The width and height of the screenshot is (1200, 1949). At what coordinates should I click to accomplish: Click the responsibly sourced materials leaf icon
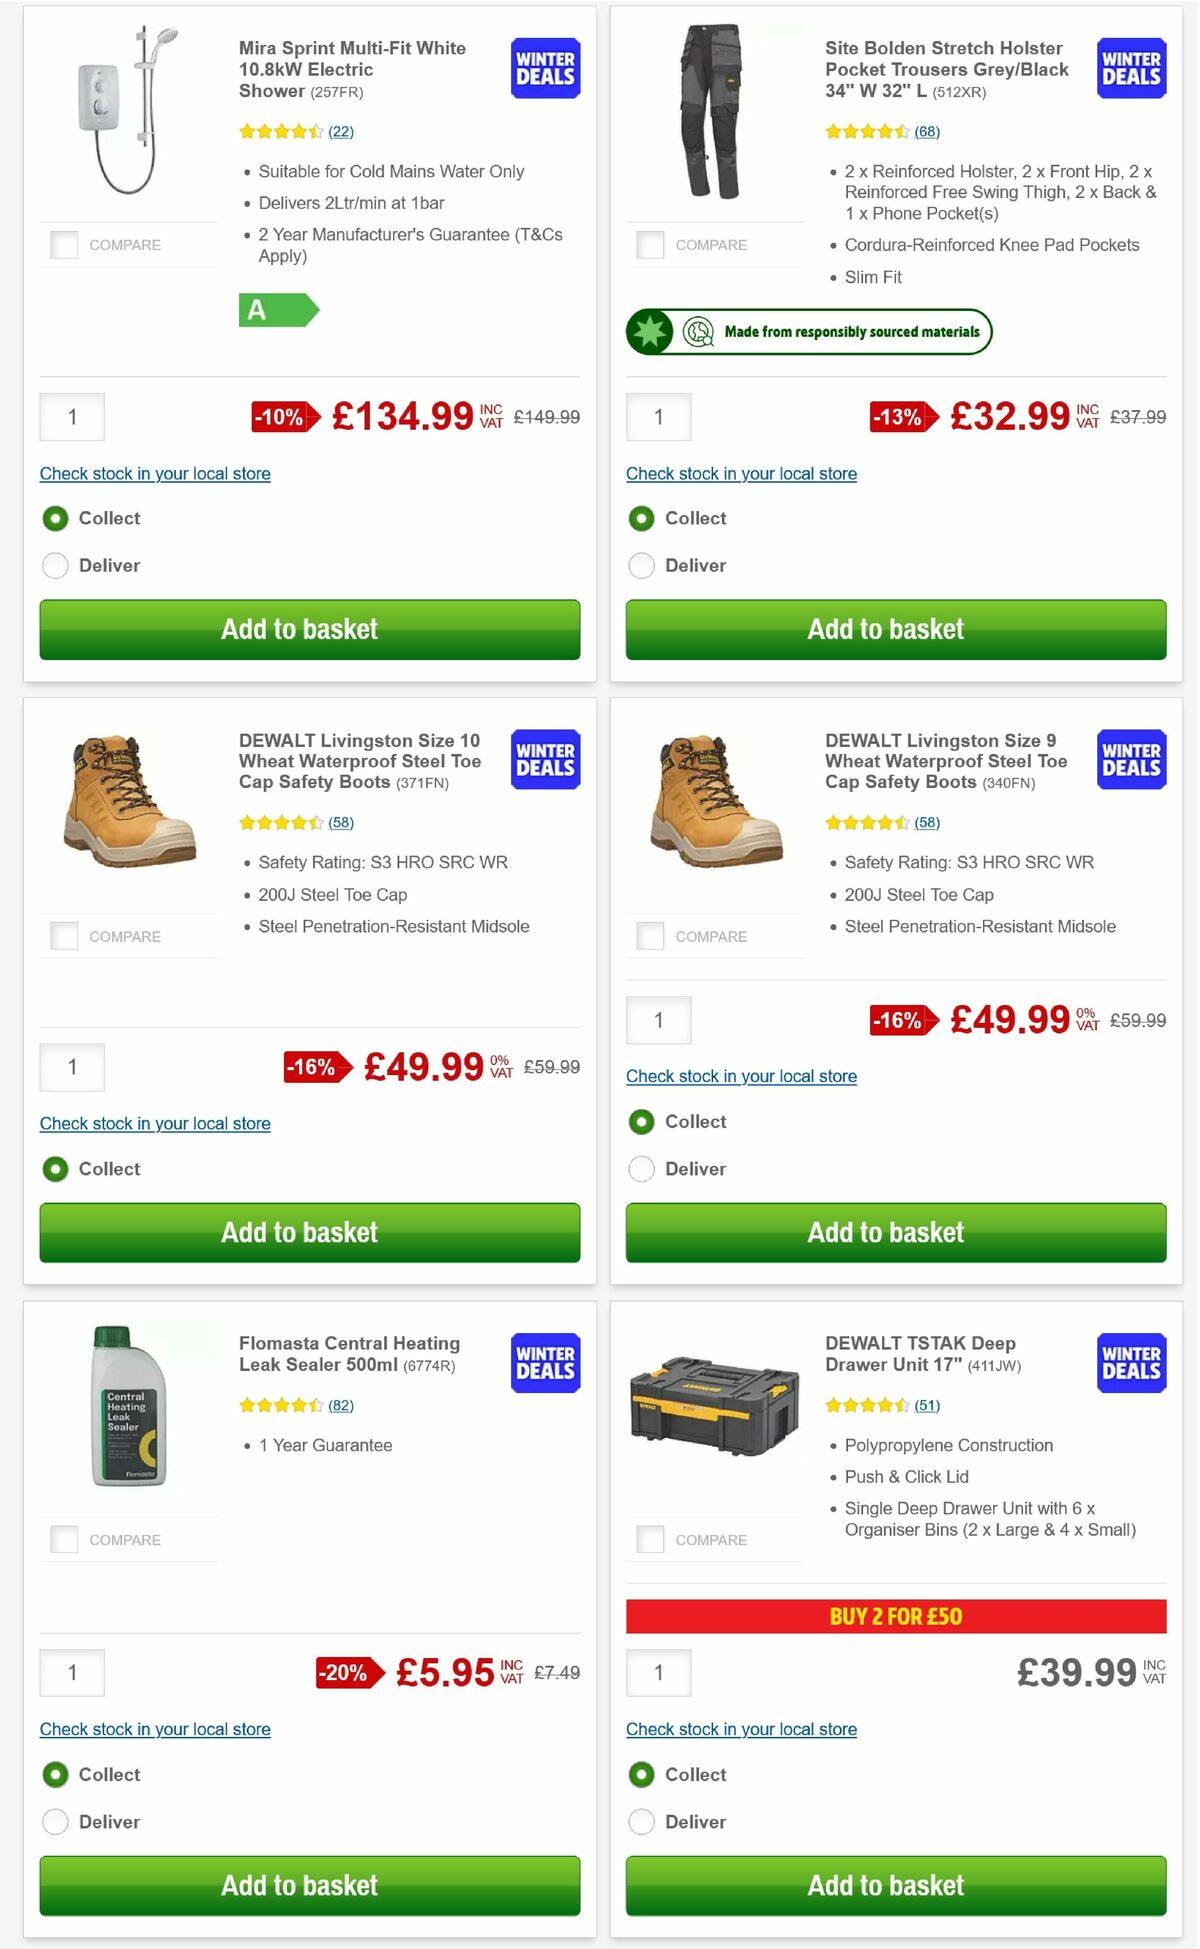tap(651, 331)
